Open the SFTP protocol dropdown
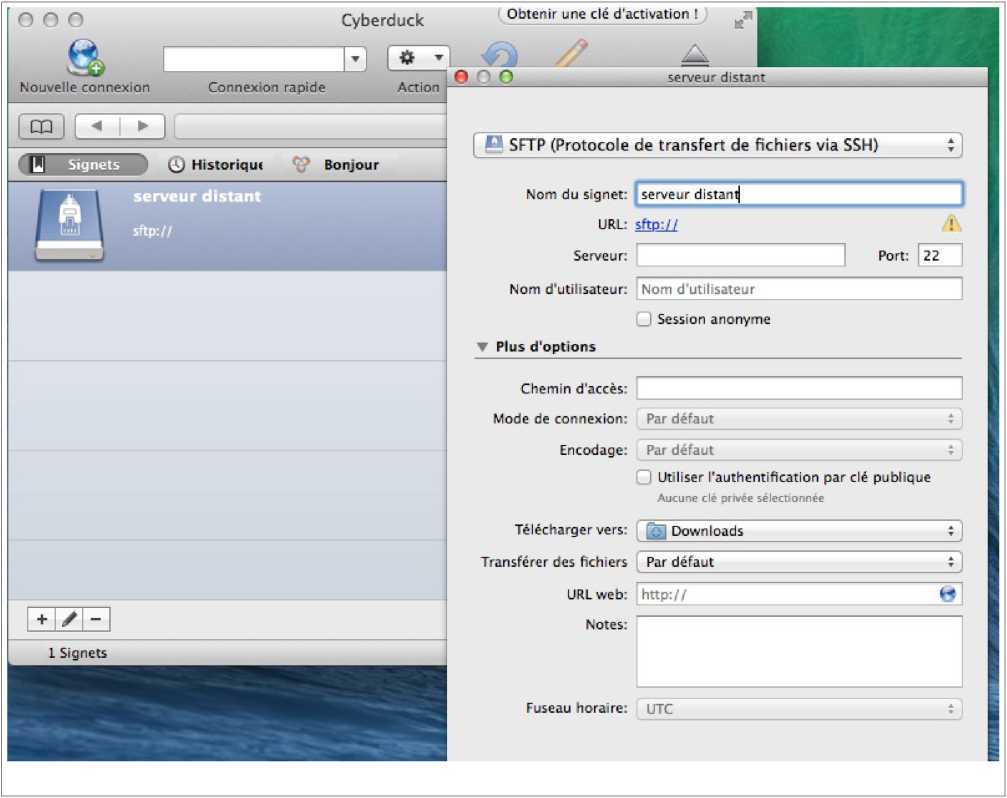This screenshot has height=798, width=1007. 717,145
